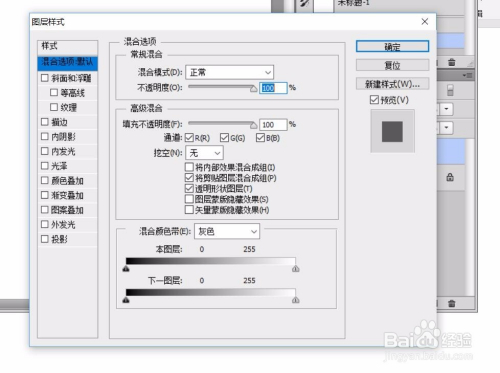Click the 本图层 white point handle
The image size is (500, 373).
pos(296,269)
